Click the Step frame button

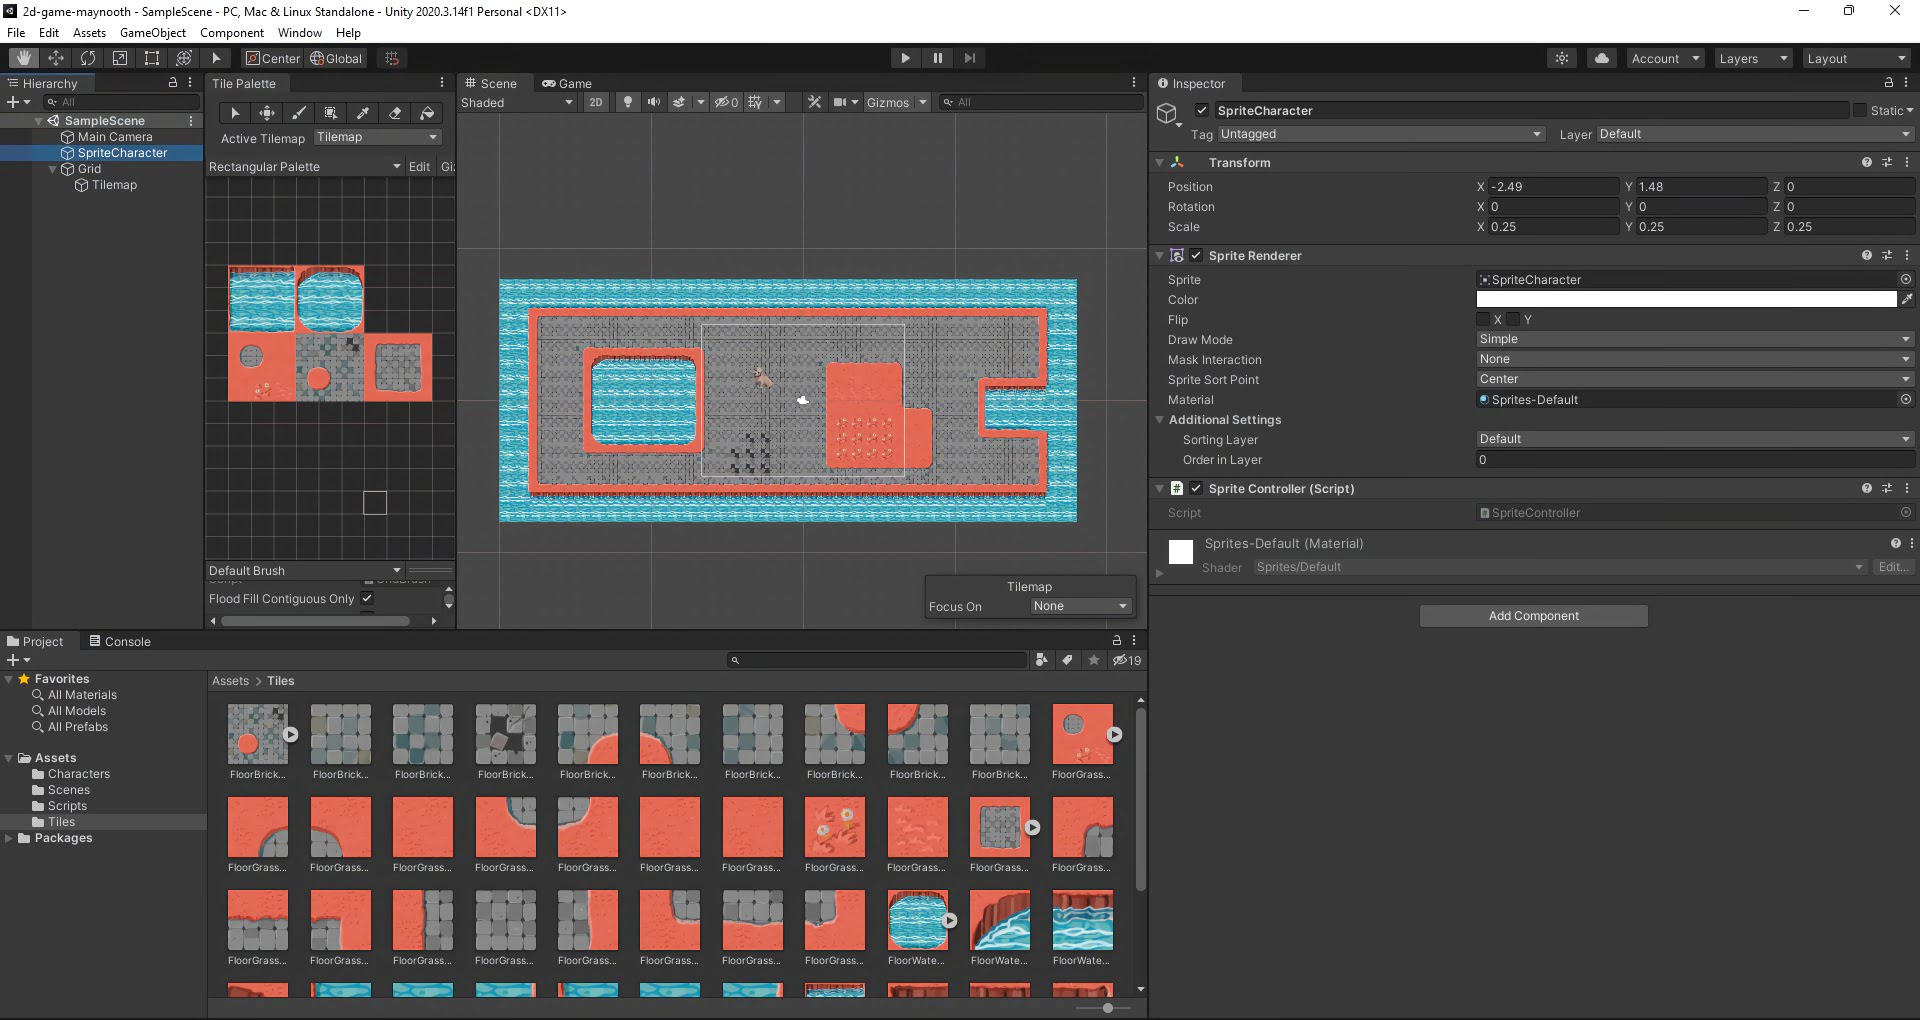(x=969, y=58)
